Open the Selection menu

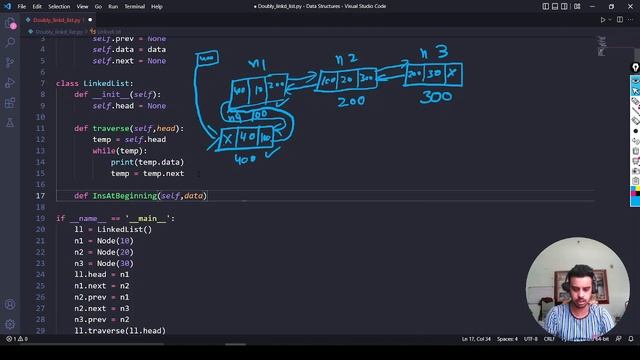click(59, 7)
